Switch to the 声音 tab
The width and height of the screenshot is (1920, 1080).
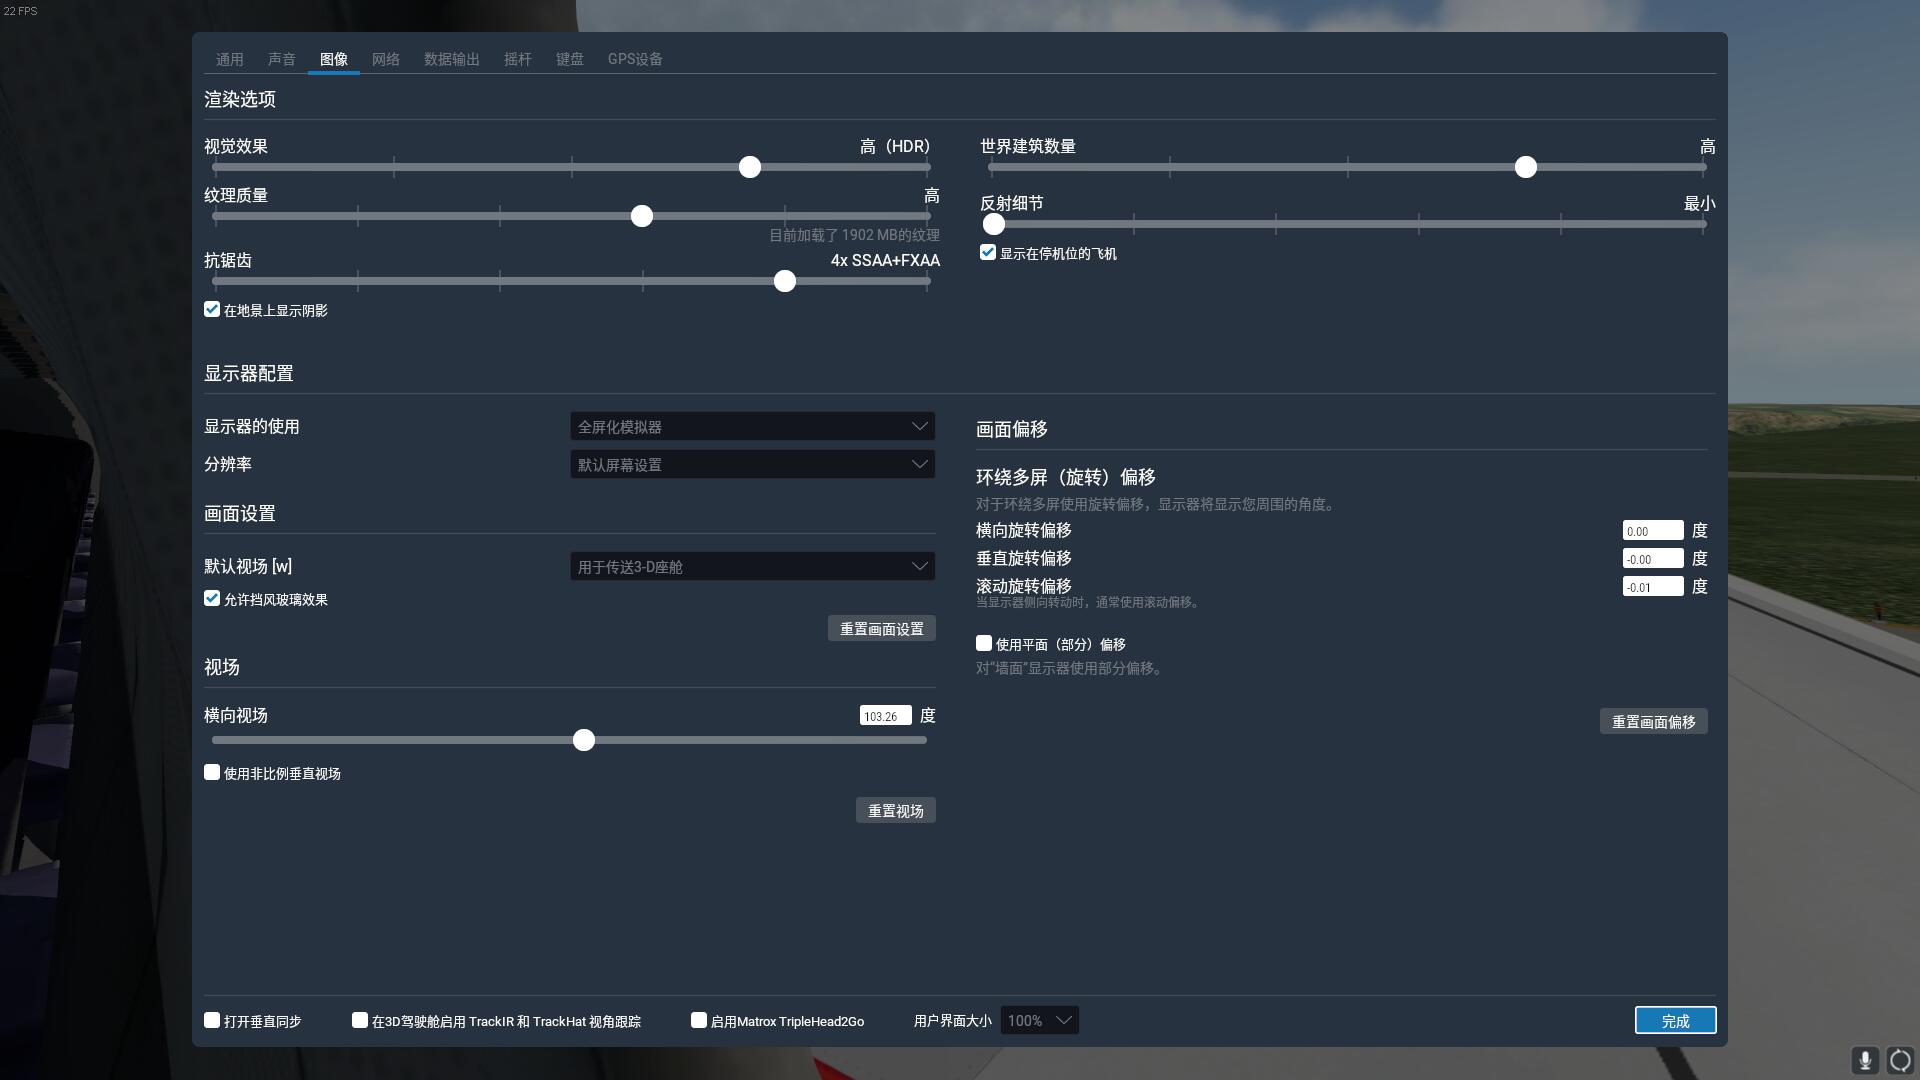(281, 59)
